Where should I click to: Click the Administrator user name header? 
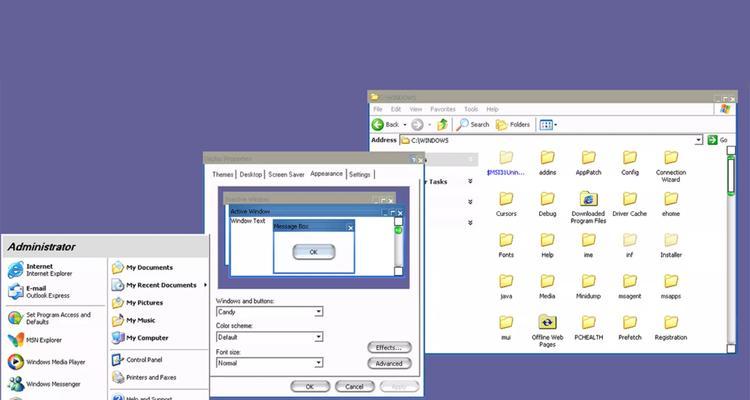pos(42,247)
